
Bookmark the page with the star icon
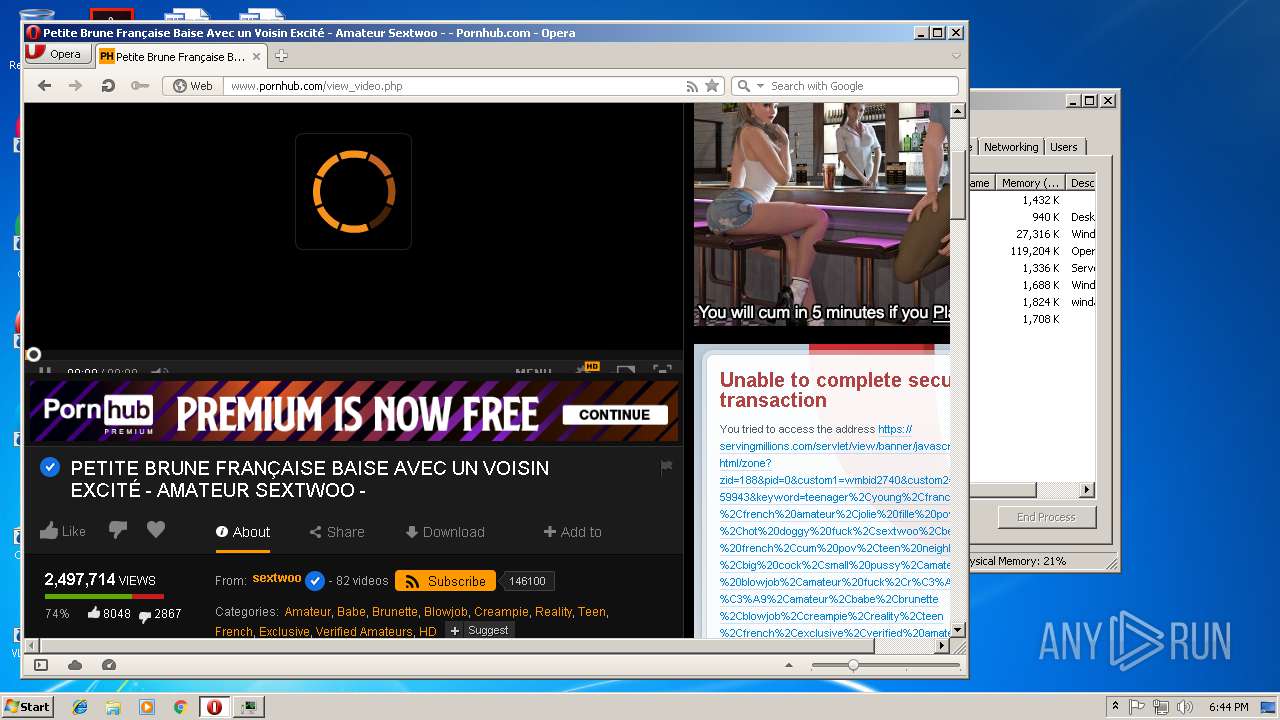712,86
